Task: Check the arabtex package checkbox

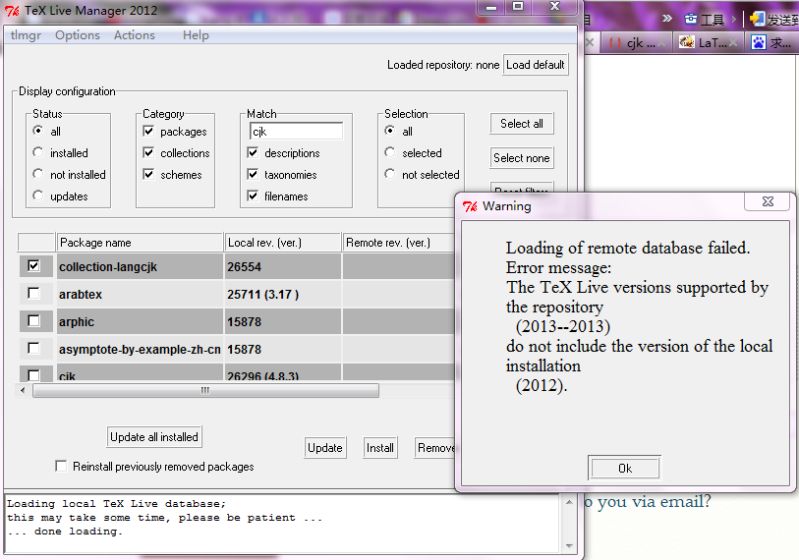Action: click(34, 294)
